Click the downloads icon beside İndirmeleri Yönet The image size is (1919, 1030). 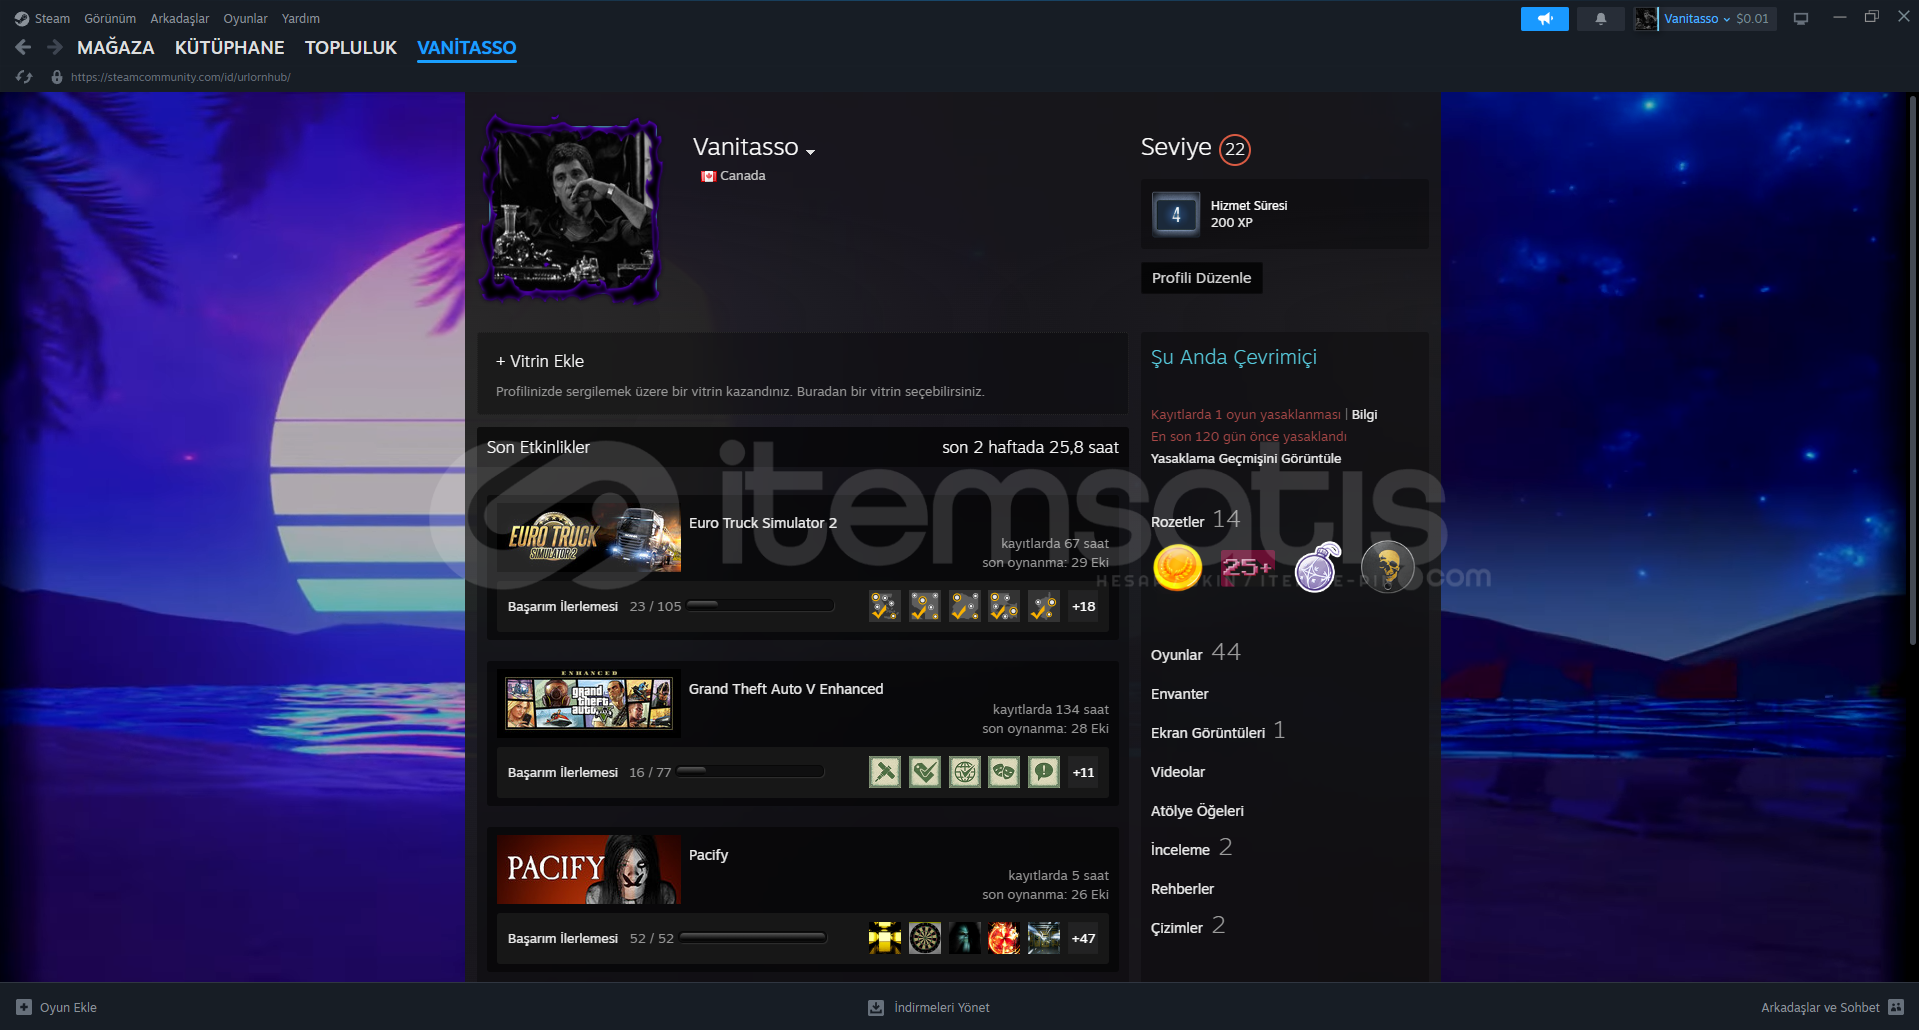pos(876,1007)
